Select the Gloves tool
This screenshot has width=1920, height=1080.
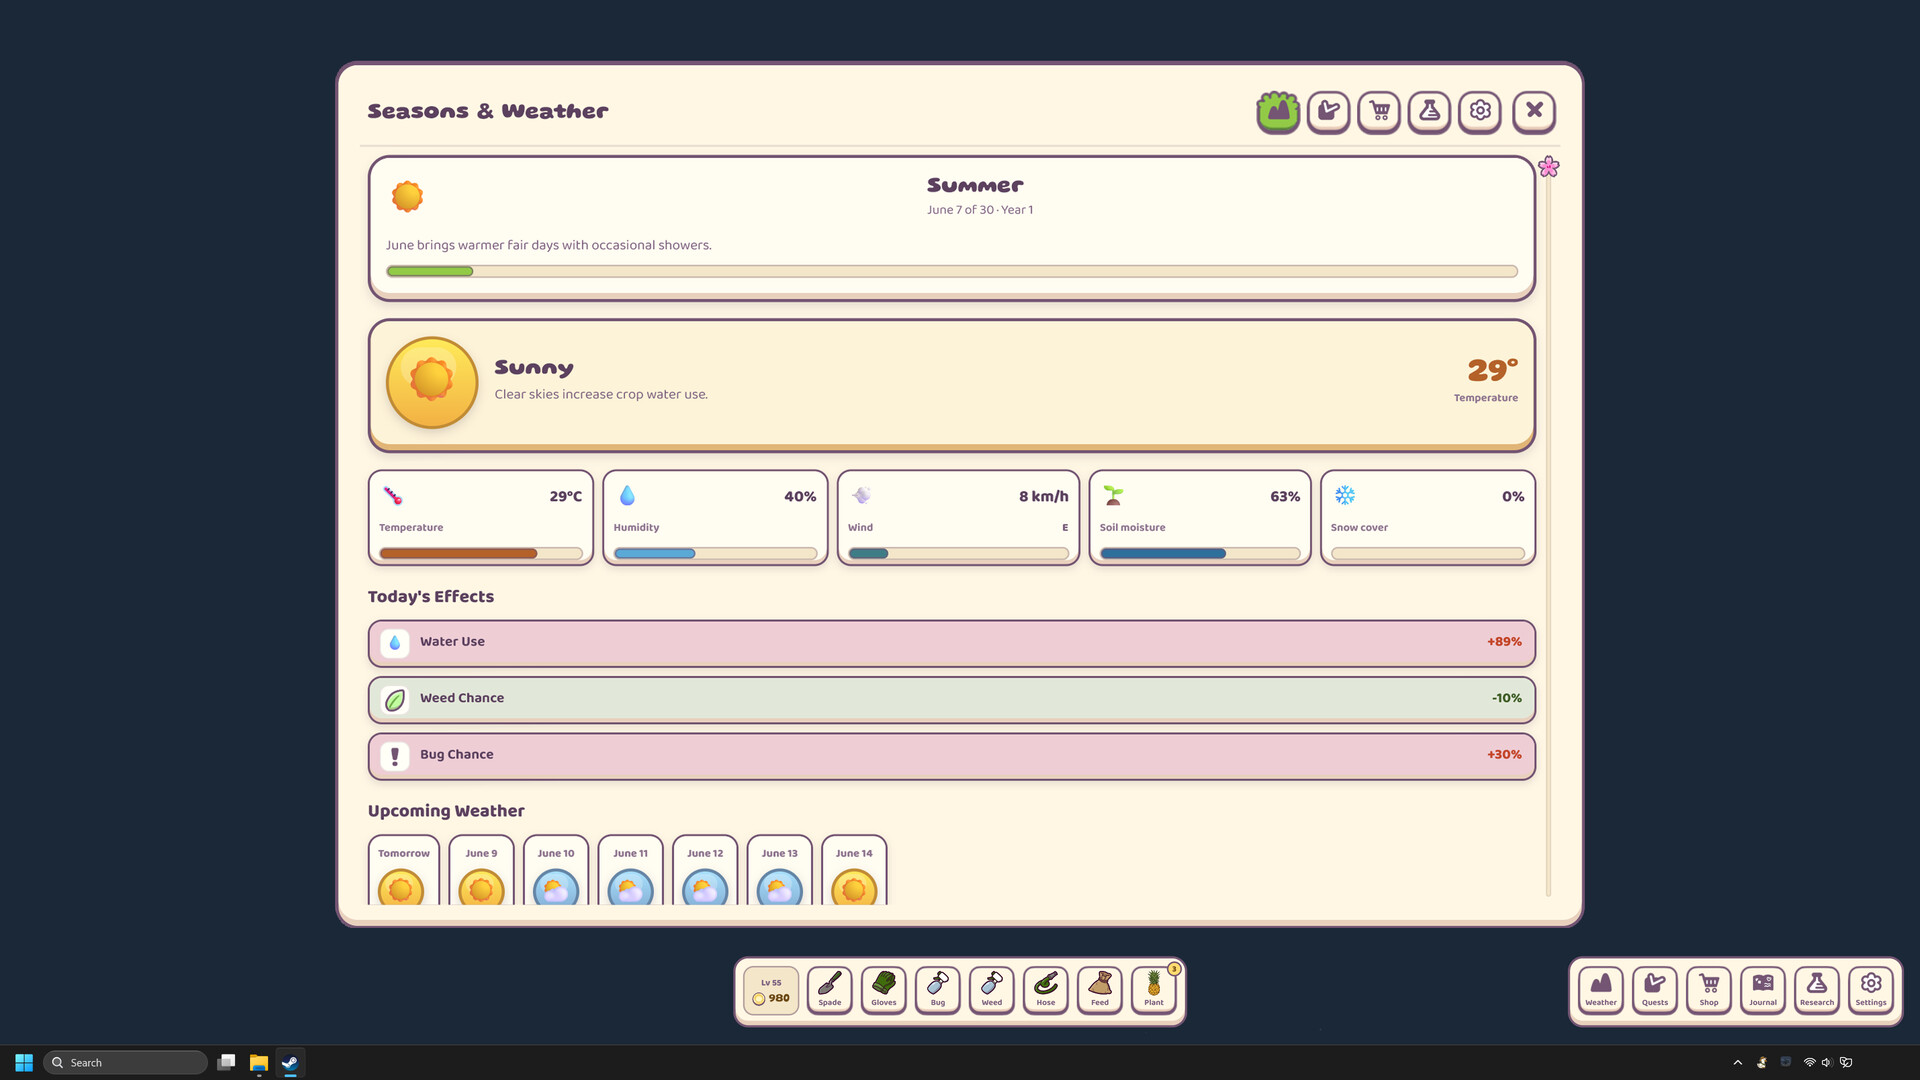coord(884,990)
